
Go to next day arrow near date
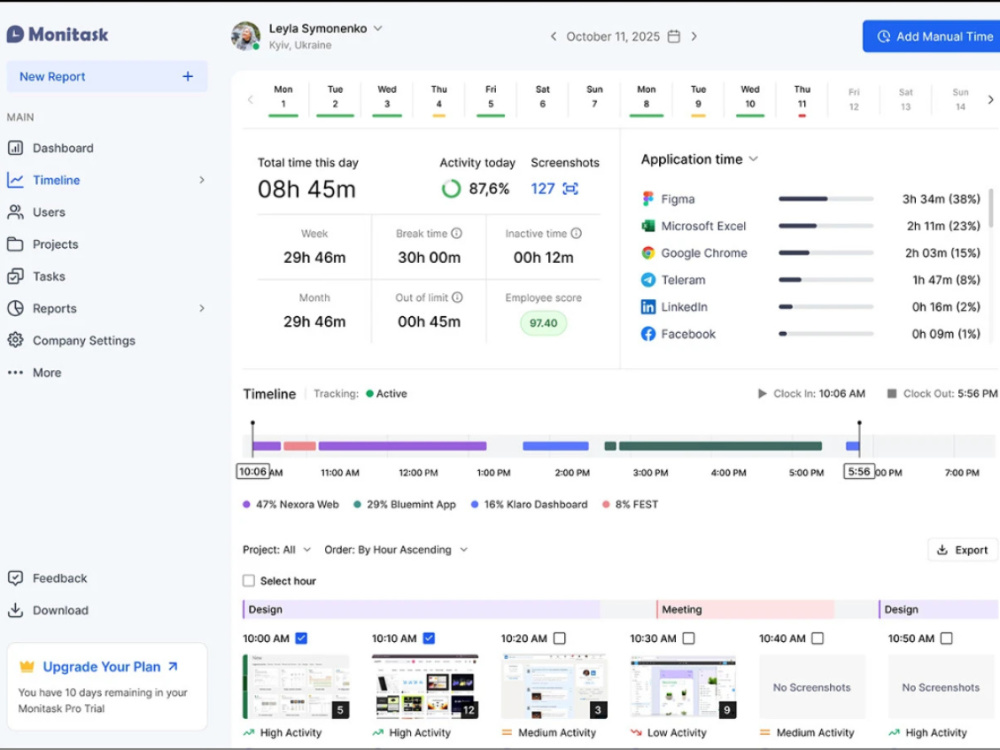(x=695, y=36)
